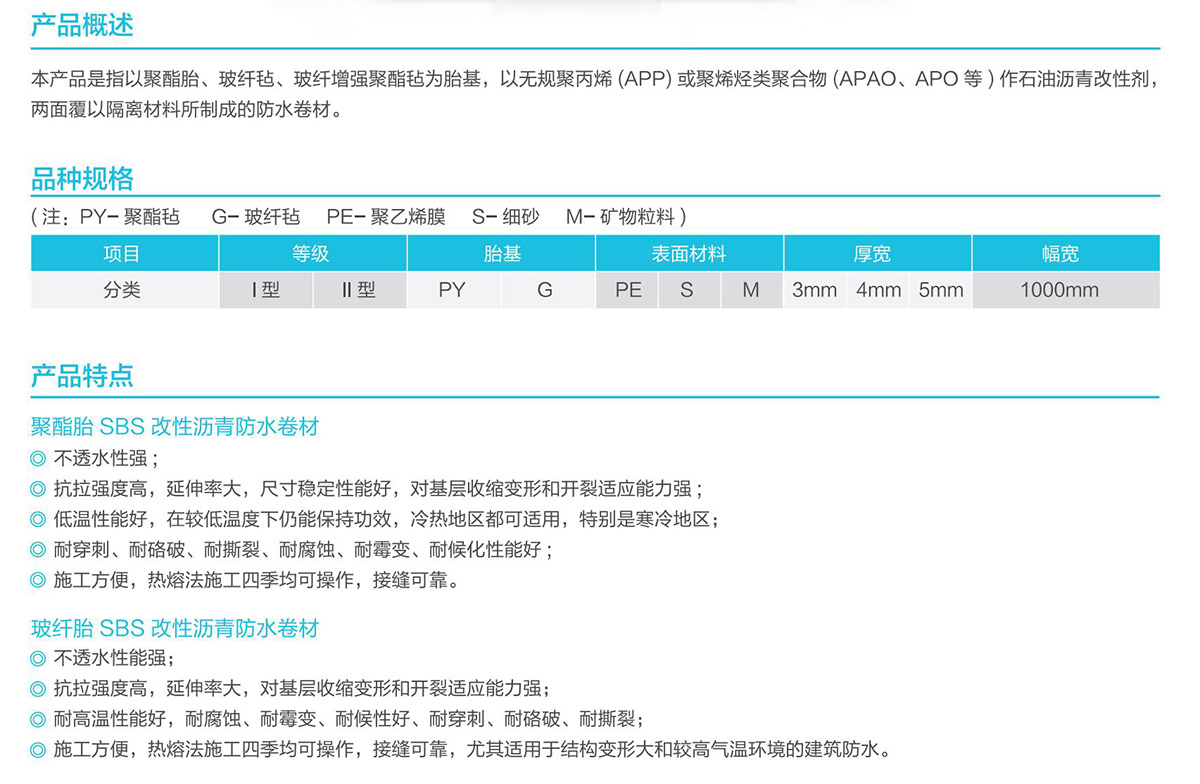Click the 玻纤胎 SBS 改性沥青防水卷材 subtitle
The width and height of the screenshot is (1200, 784).
tap(175, 628)
